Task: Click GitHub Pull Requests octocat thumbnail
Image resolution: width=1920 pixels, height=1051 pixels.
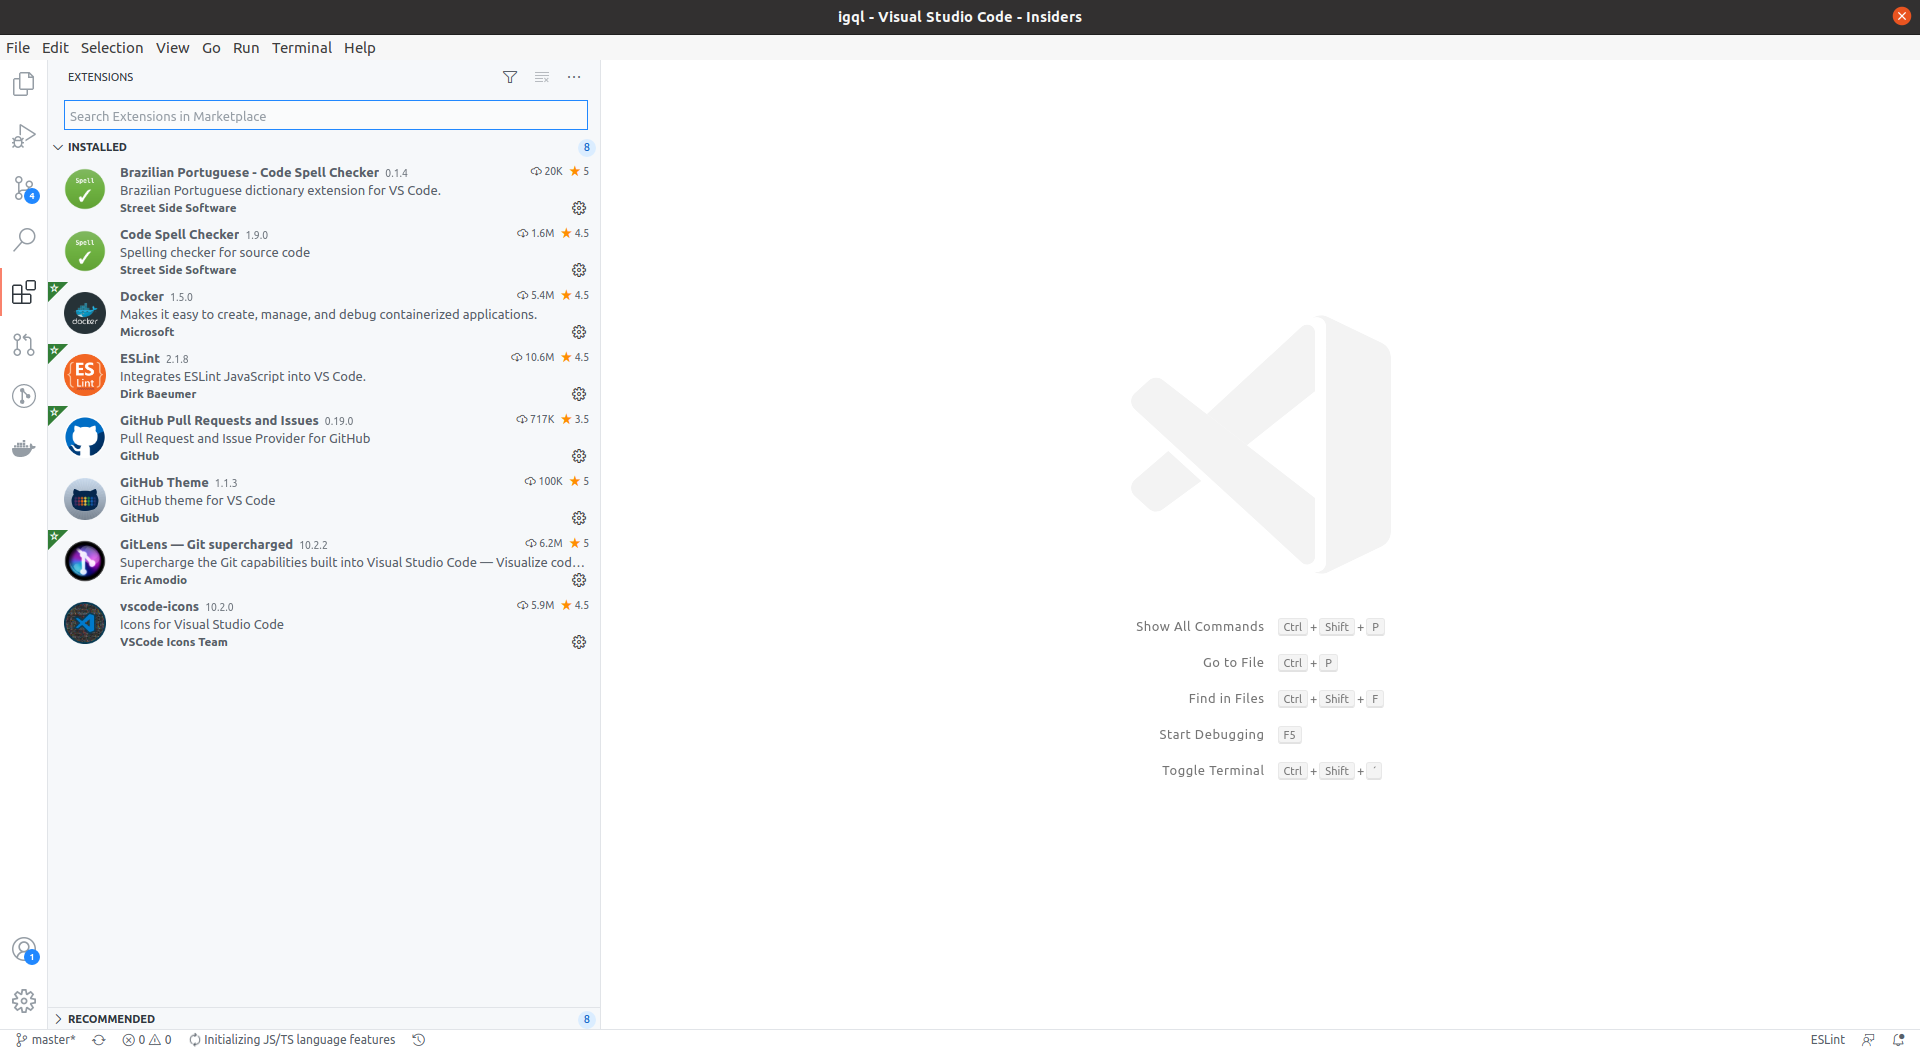Action: (85, 437)
